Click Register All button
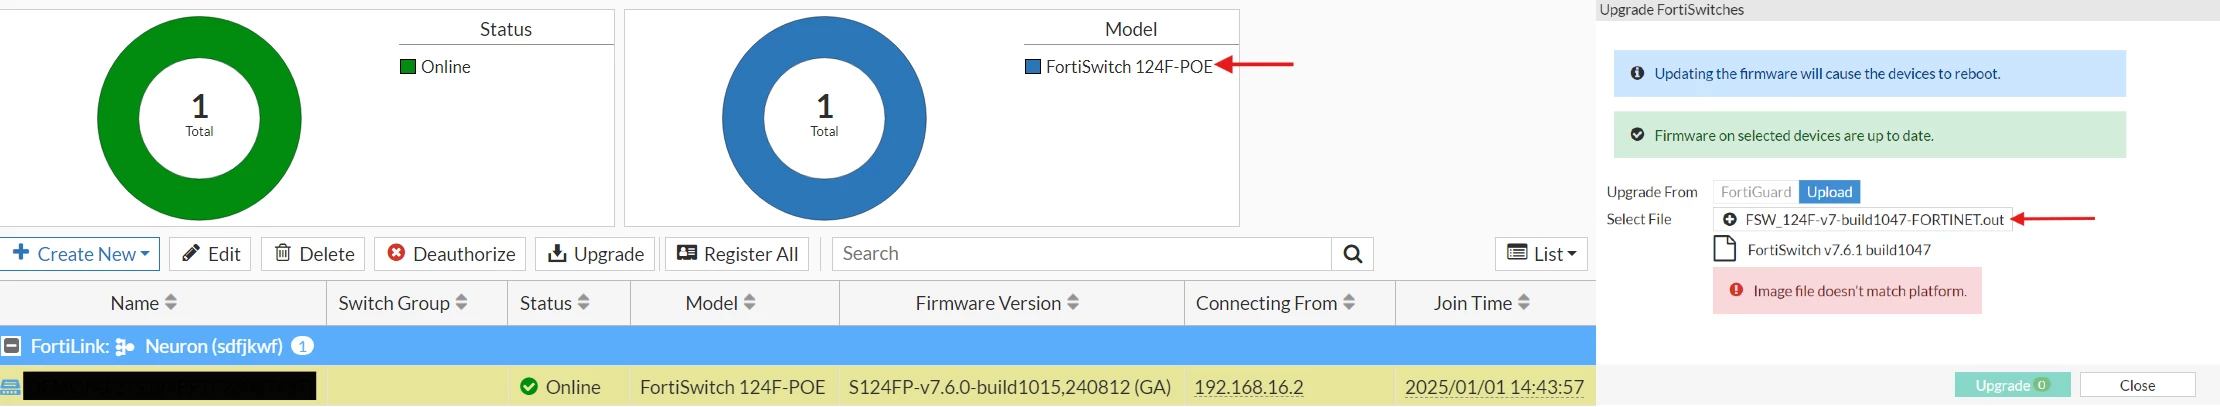The image size is (2220, 407). tap(738, 254)
